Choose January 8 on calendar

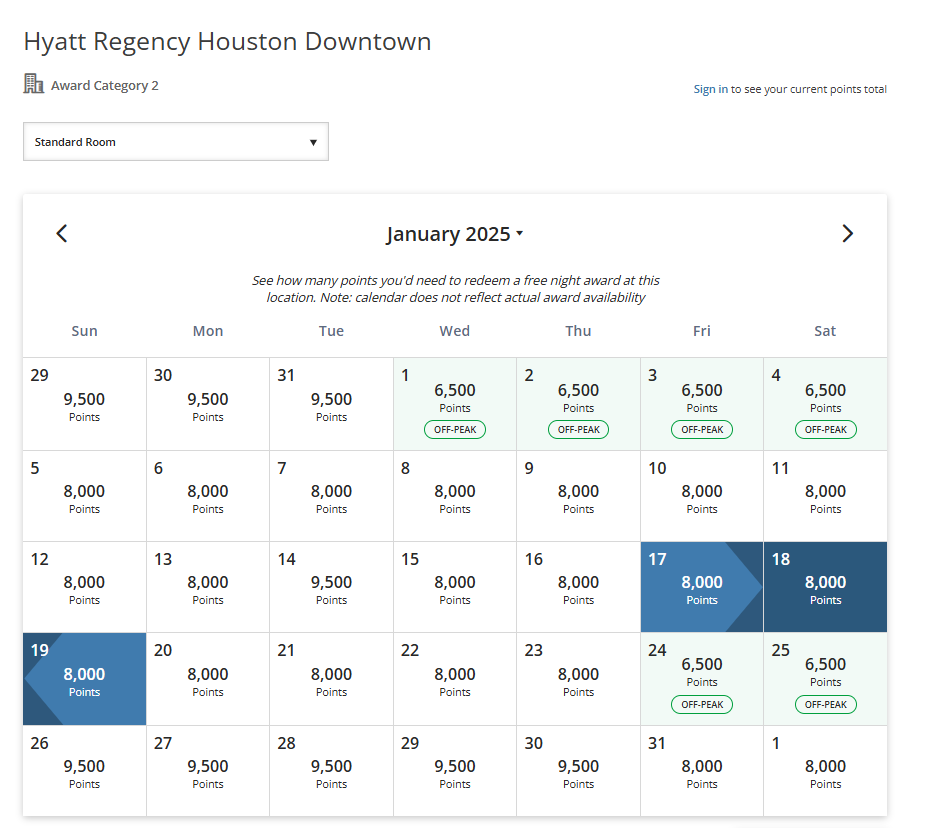[x=455, y=496]
